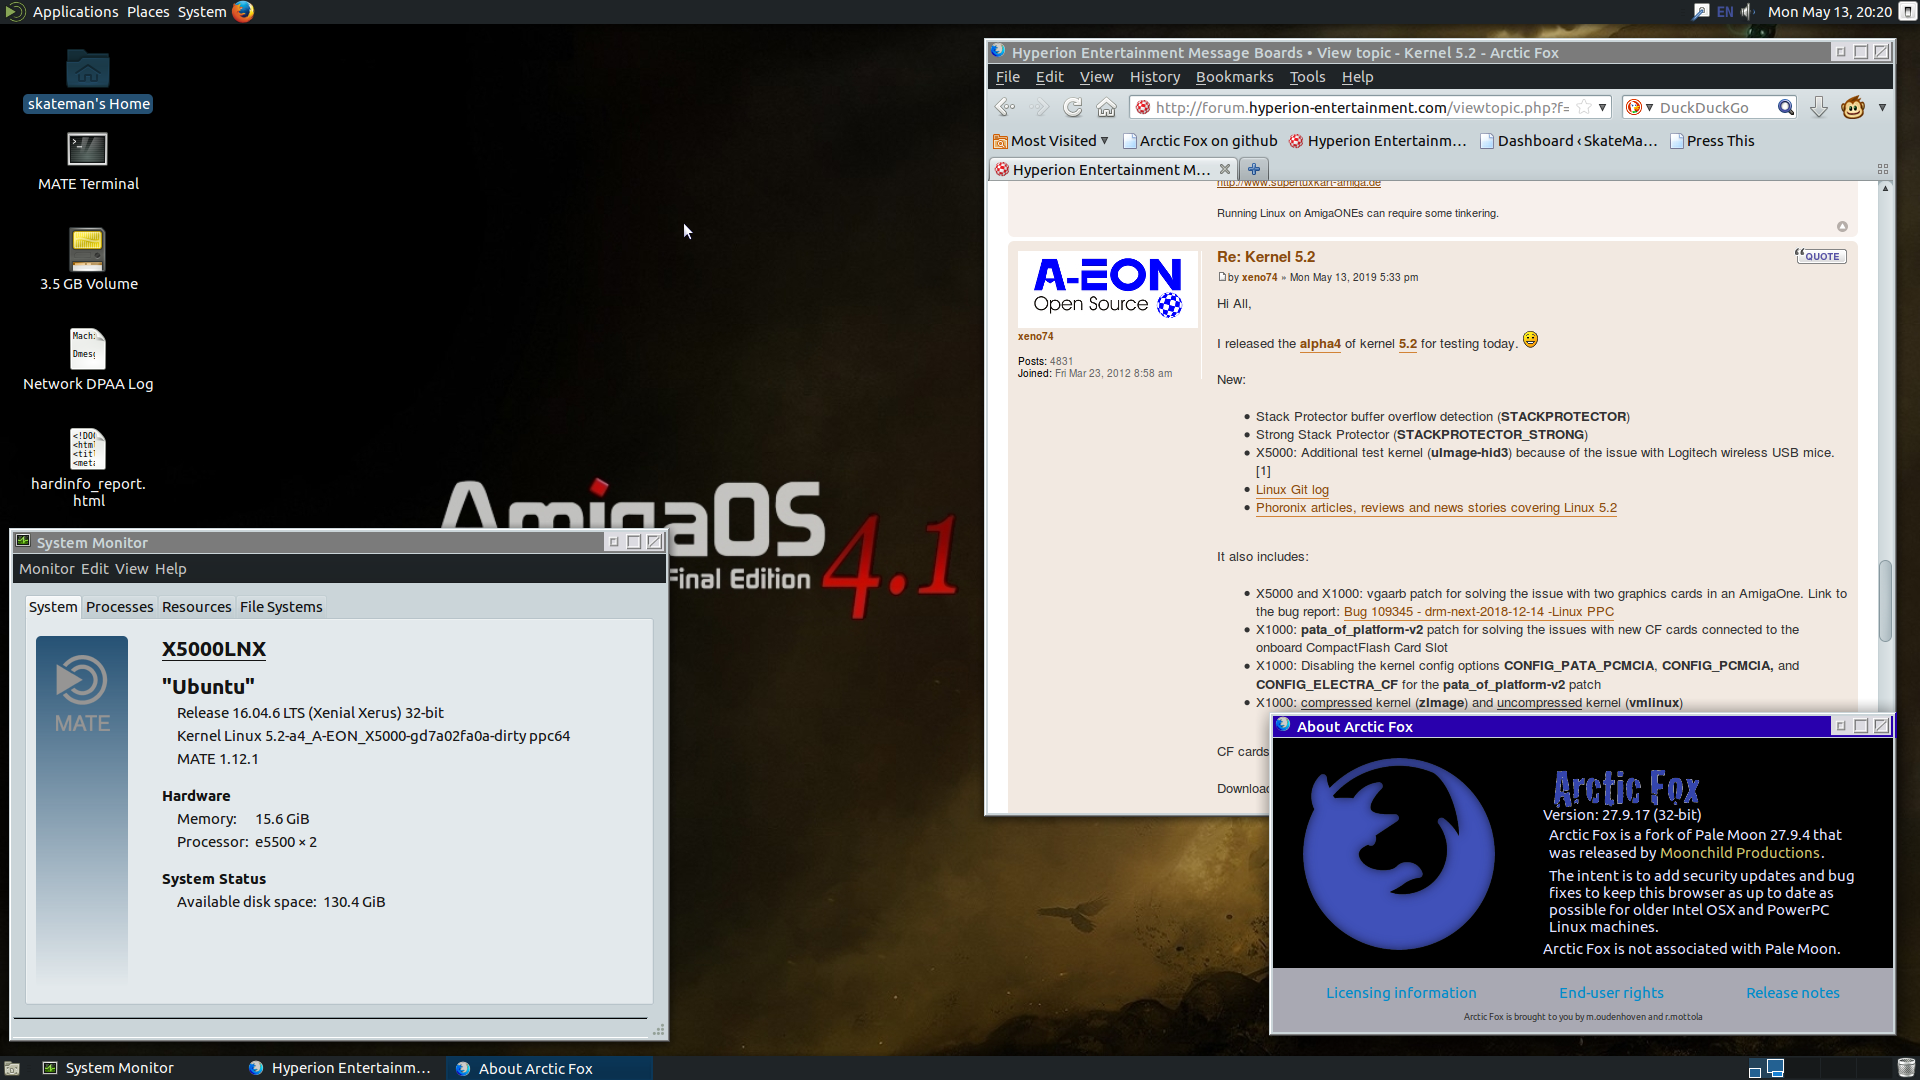The height and width of the screenshot is (1080, 1920).
Task: Open the browser Bookmarks menu
Action: 1234,77
